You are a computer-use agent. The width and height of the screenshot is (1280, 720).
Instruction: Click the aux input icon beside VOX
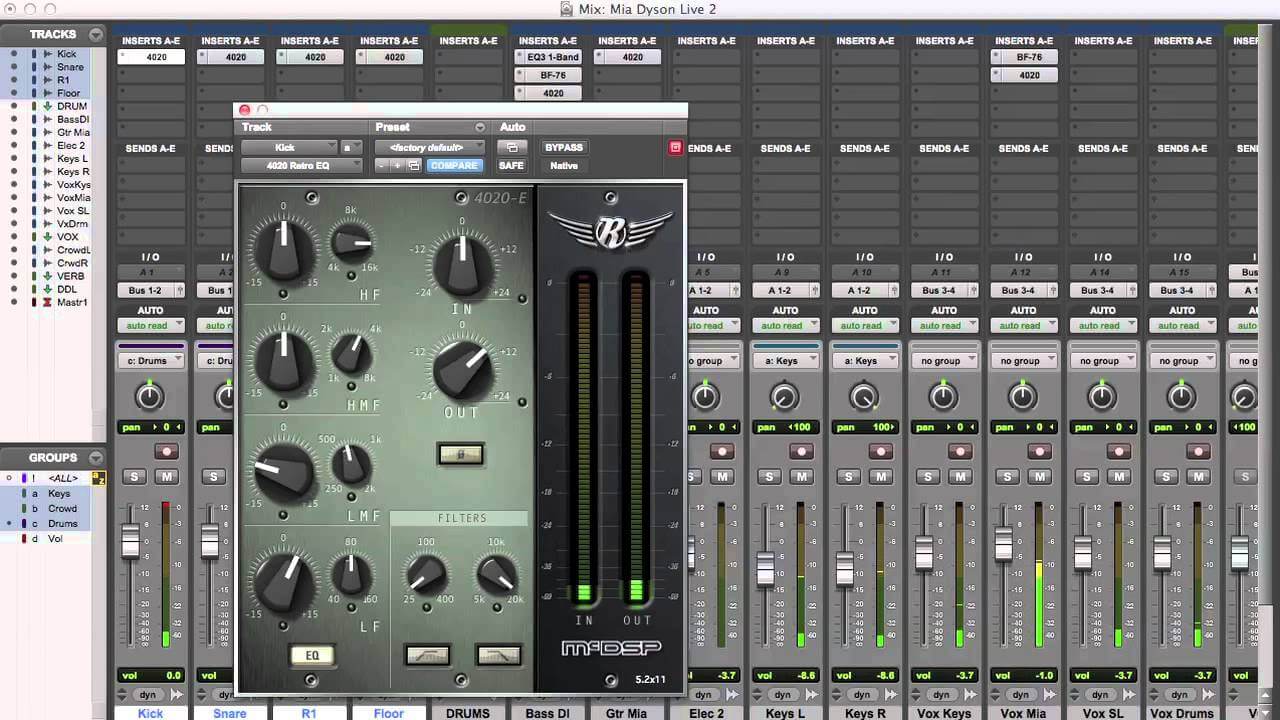point(46,237)
